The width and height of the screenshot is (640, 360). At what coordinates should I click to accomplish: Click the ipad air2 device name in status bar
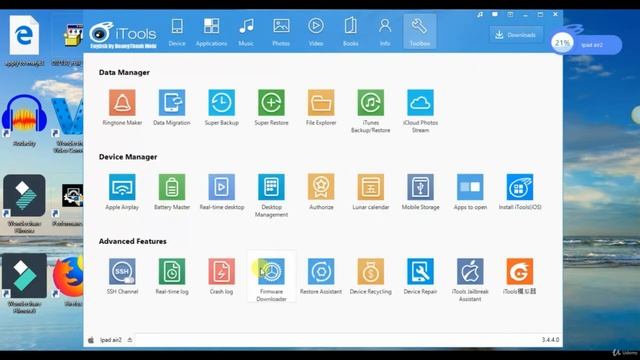(111, 340)
